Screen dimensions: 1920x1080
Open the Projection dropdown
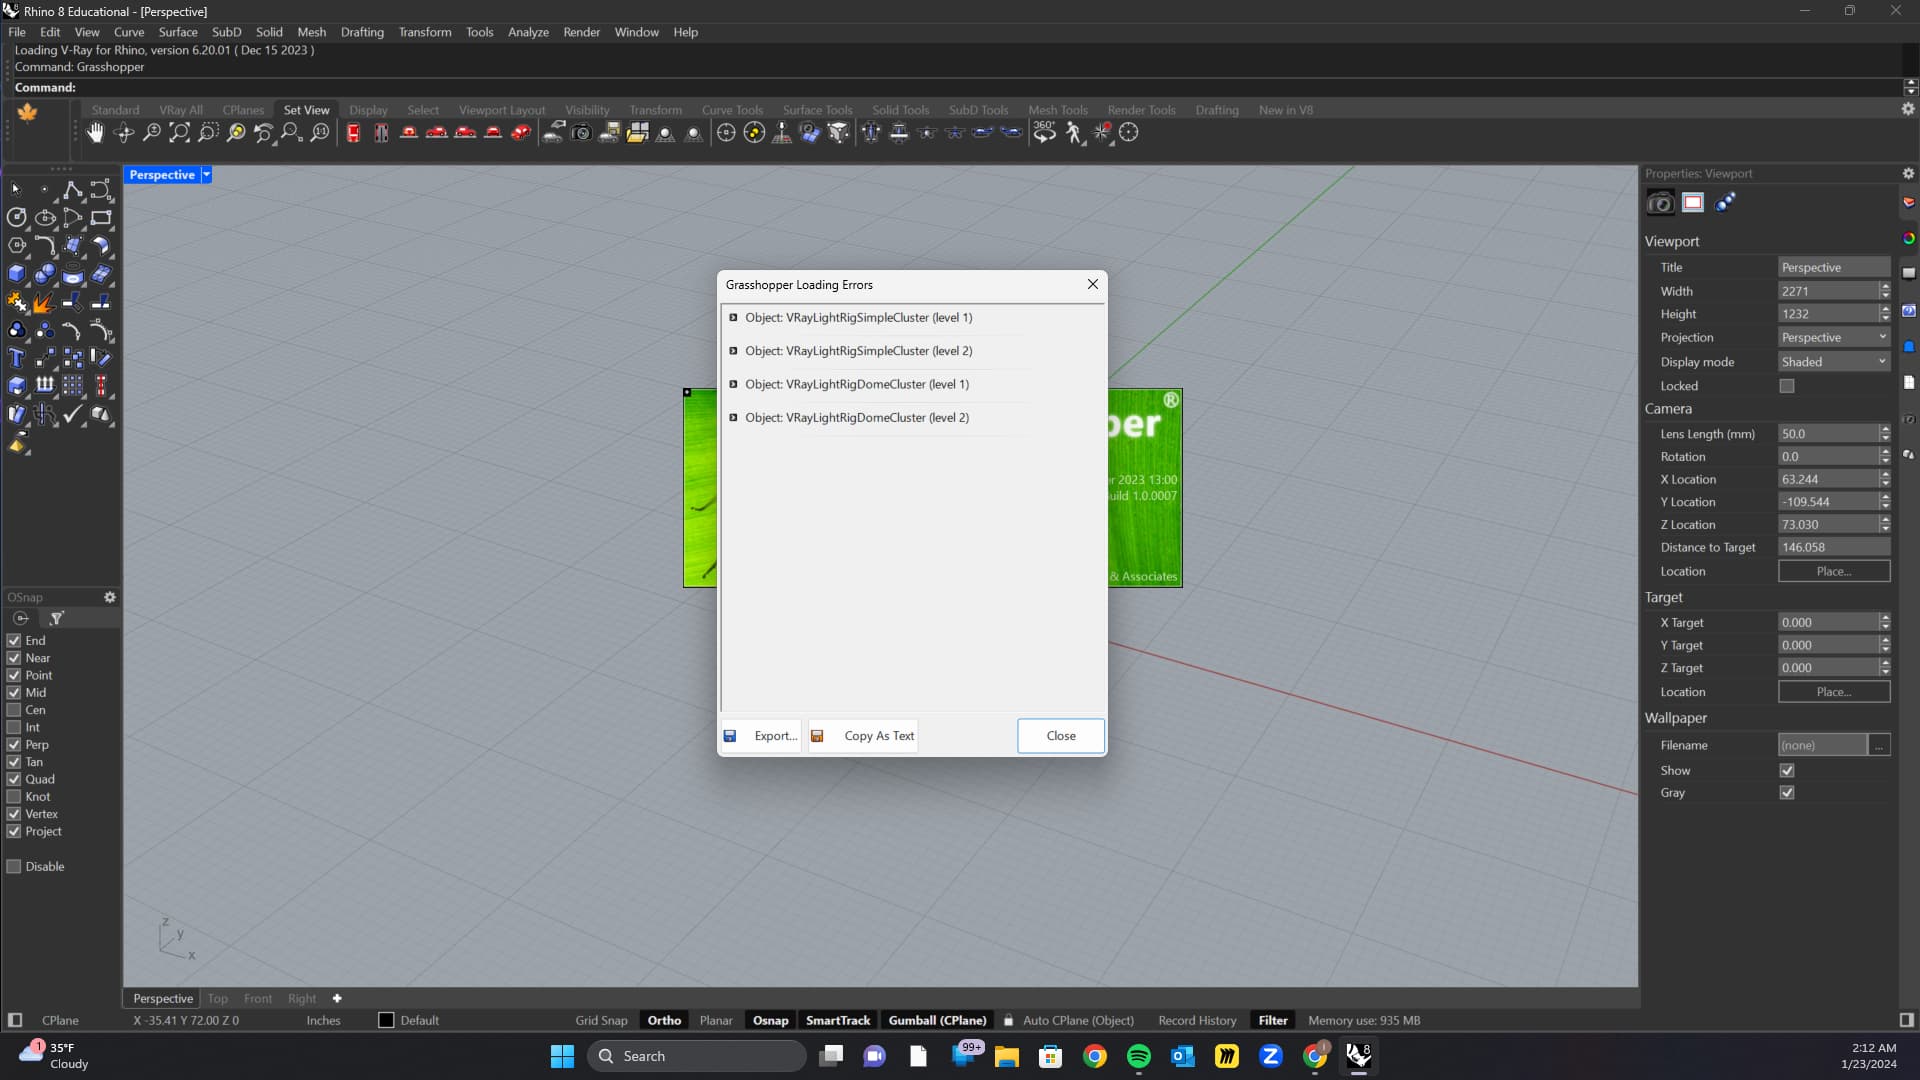click(x=1833, y=338)
